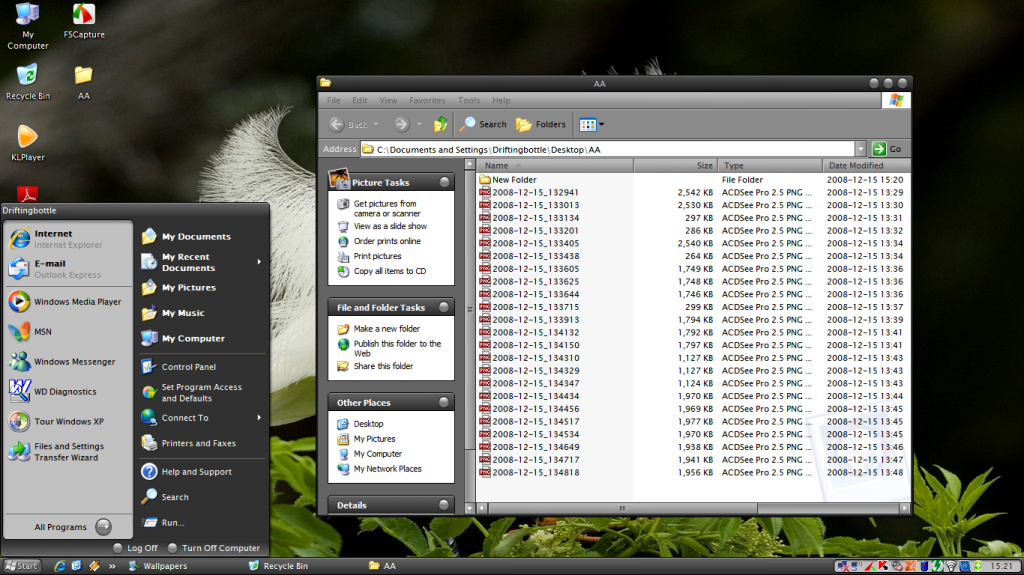1024x575 pixels.
Task: Collapse File and Folder Tasks panel
Action: 444,306
